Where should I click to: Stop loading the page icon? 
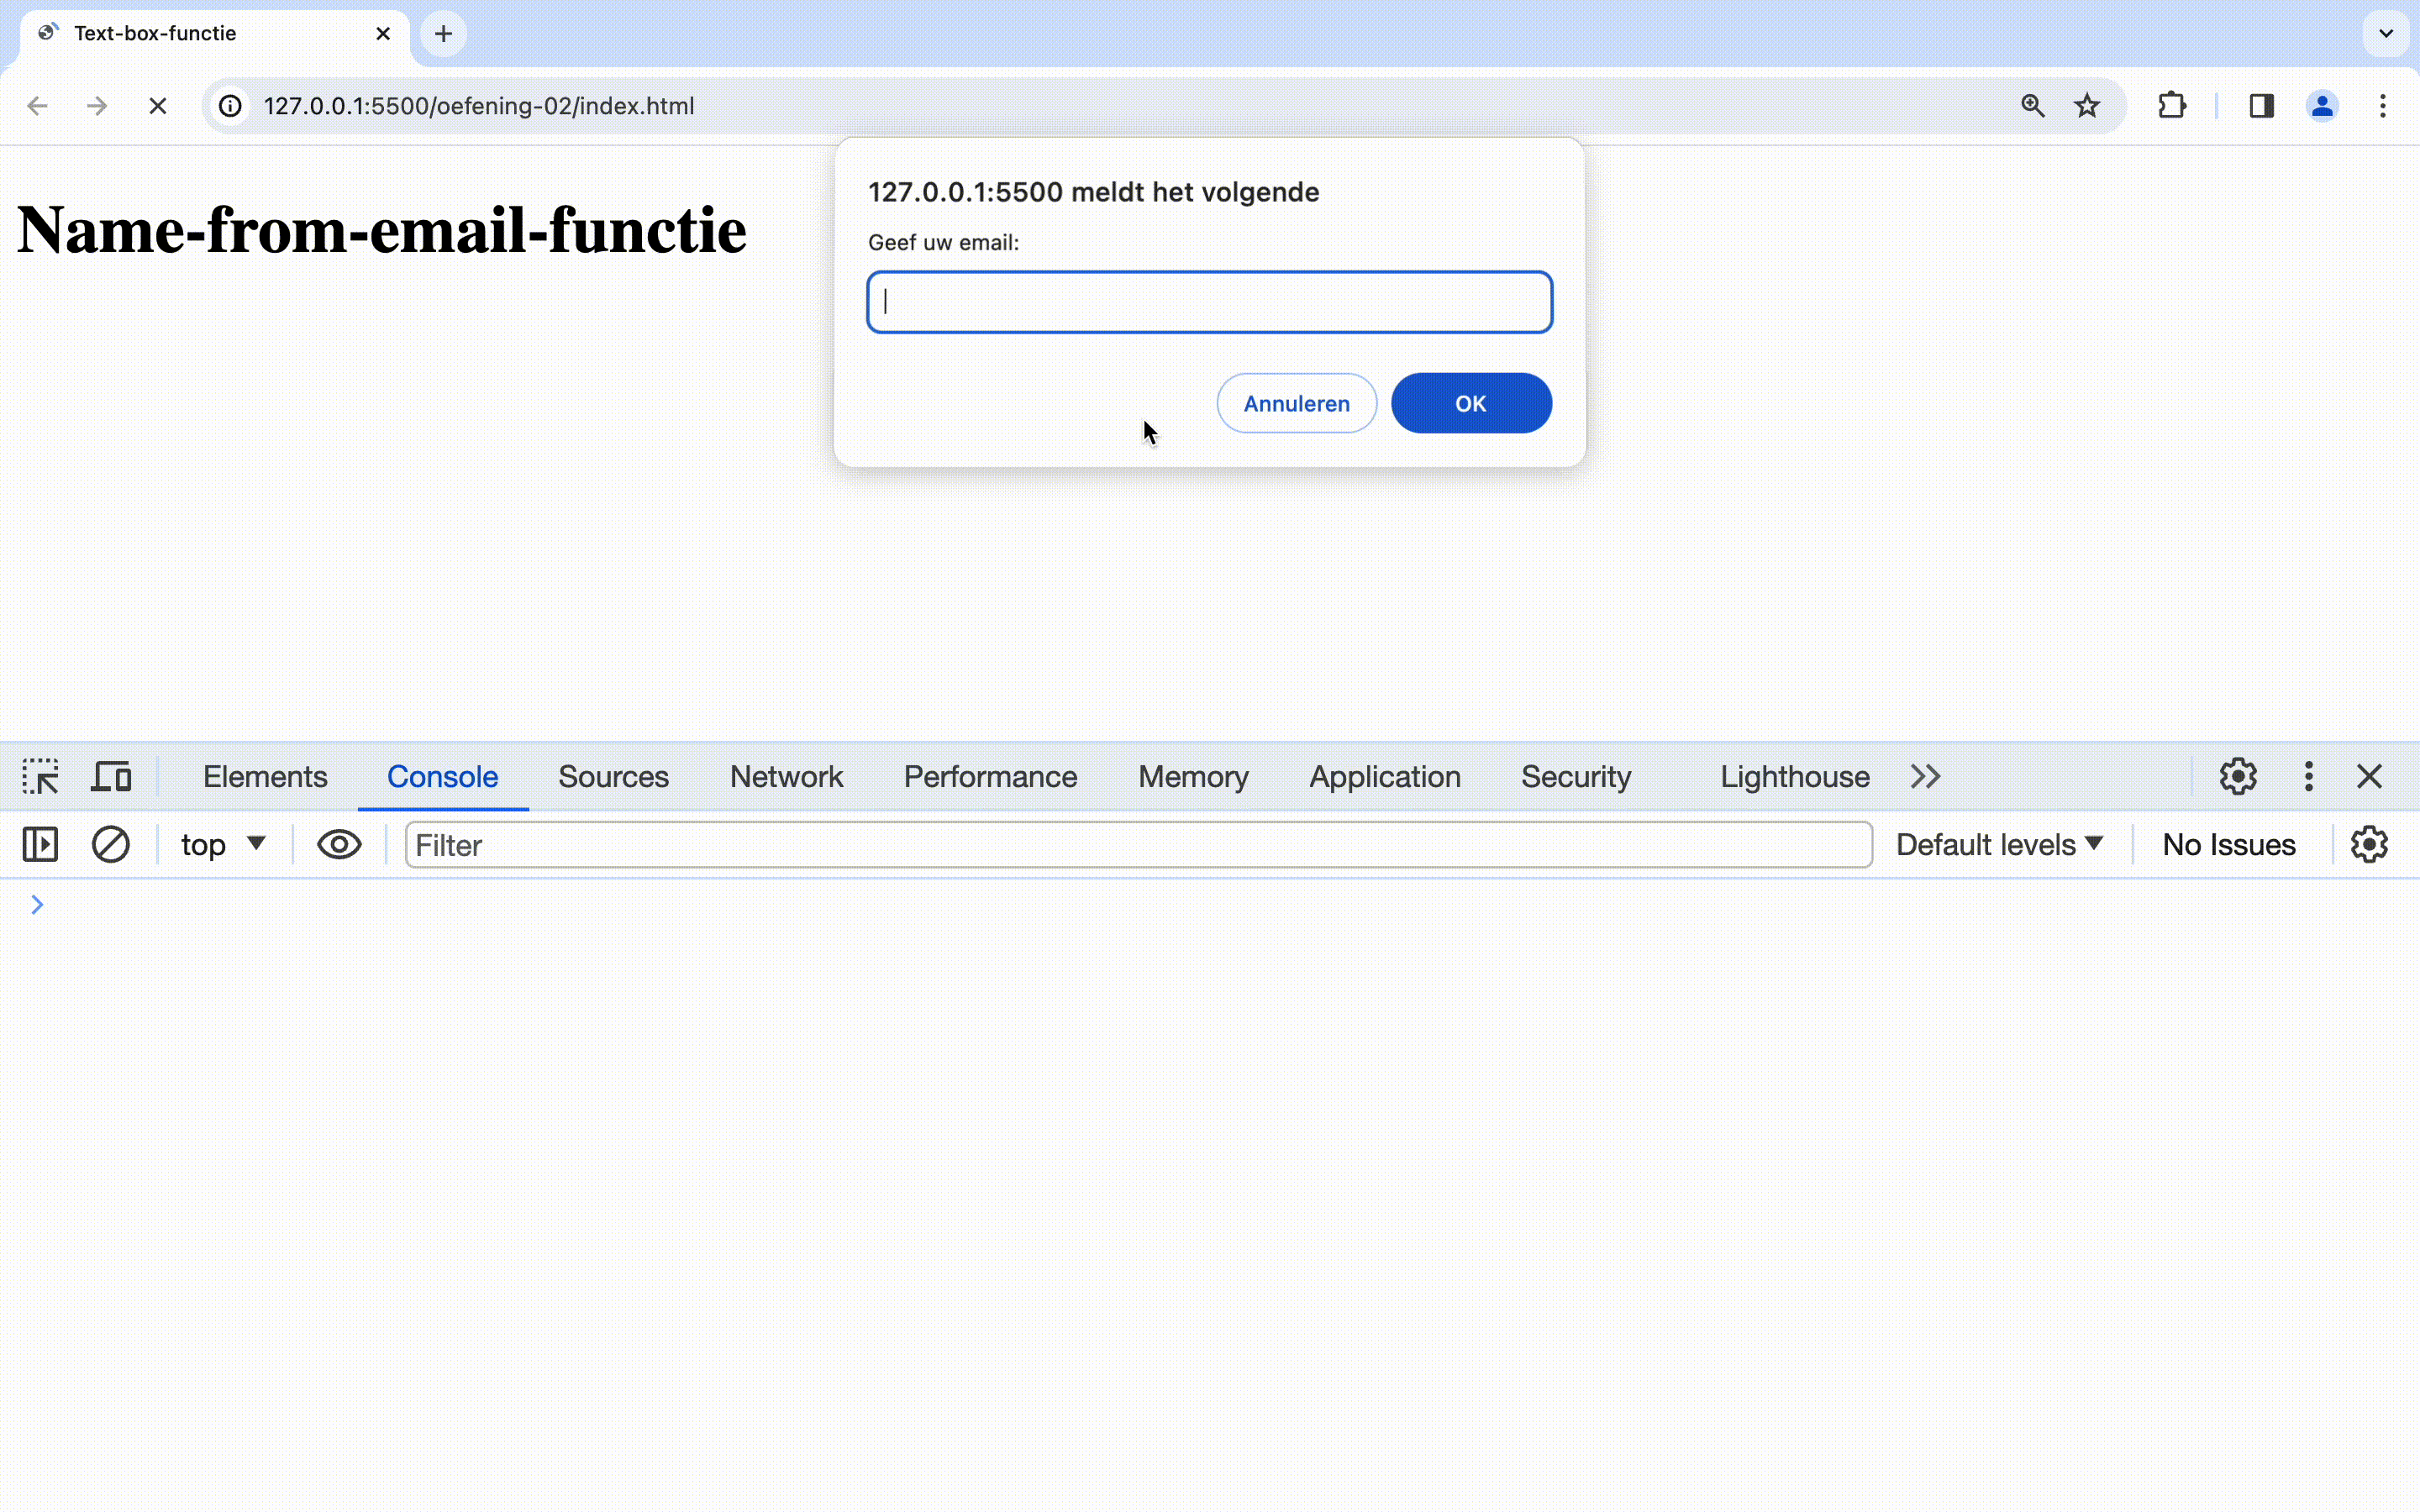point(158,106)
